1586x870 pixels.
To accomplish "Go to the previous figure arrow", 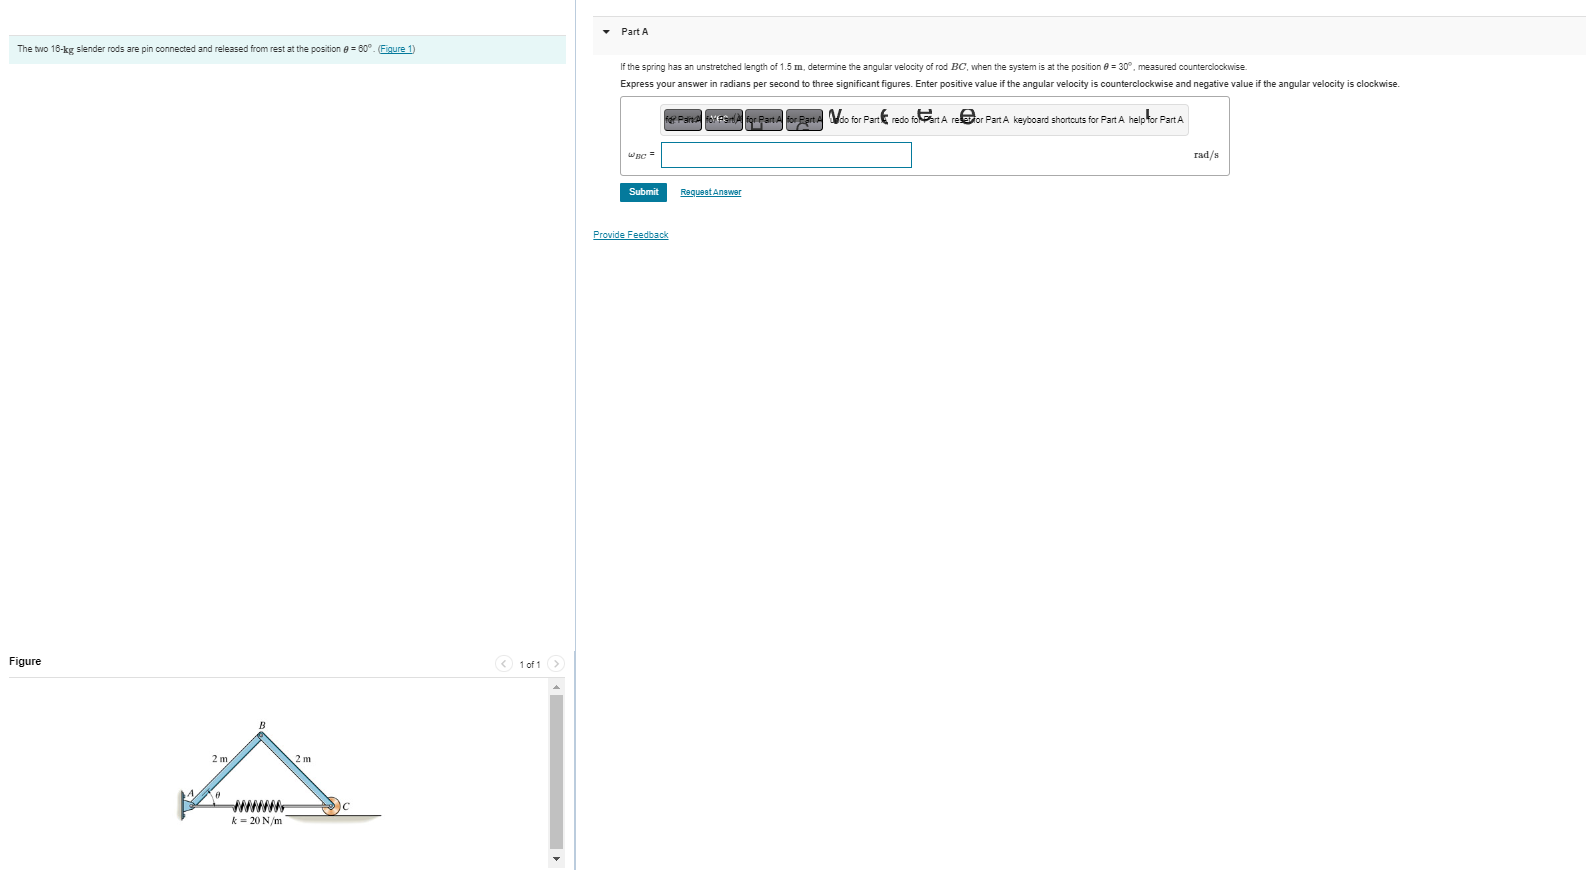I will pos(504,664).
